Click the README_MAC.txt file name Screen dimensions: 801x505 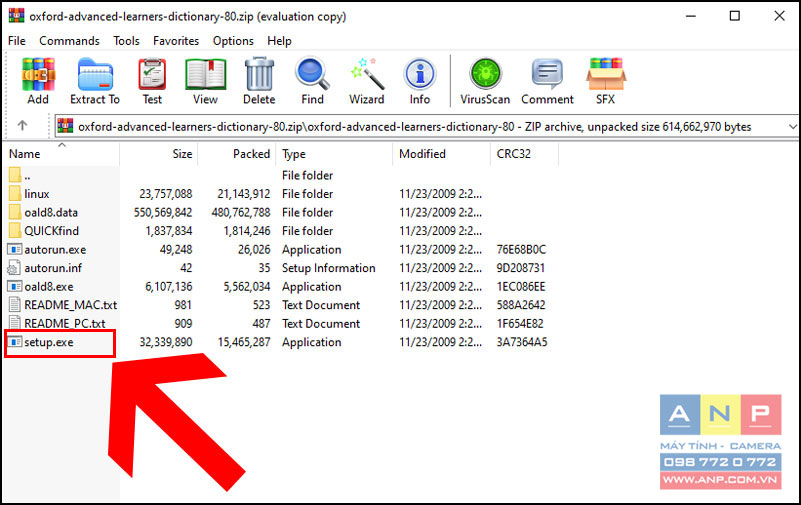click(x=70, y=305)
